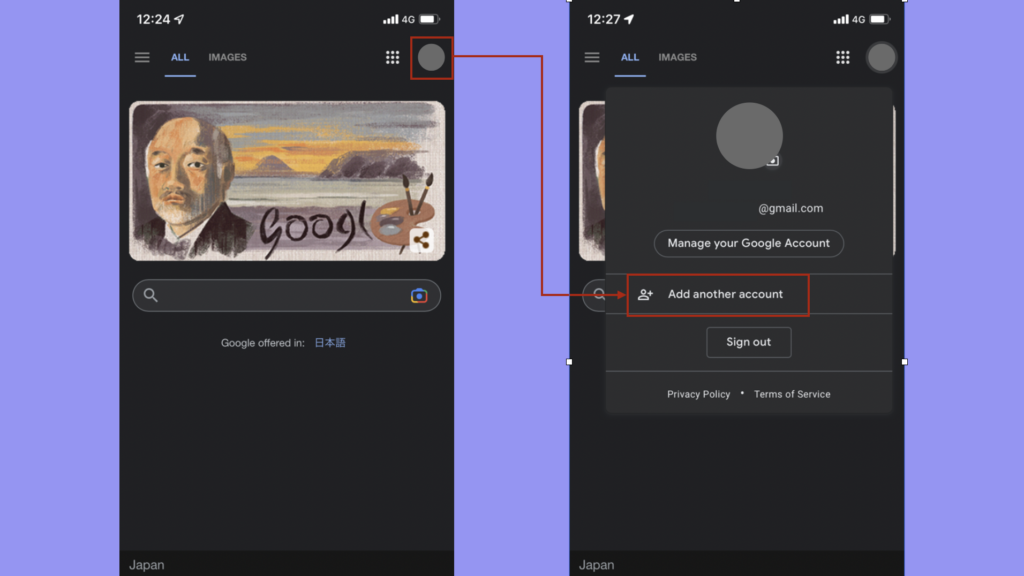Change profile photo via camera badge
Viewport: 1024px width, 576px height.
click(773, 161)
